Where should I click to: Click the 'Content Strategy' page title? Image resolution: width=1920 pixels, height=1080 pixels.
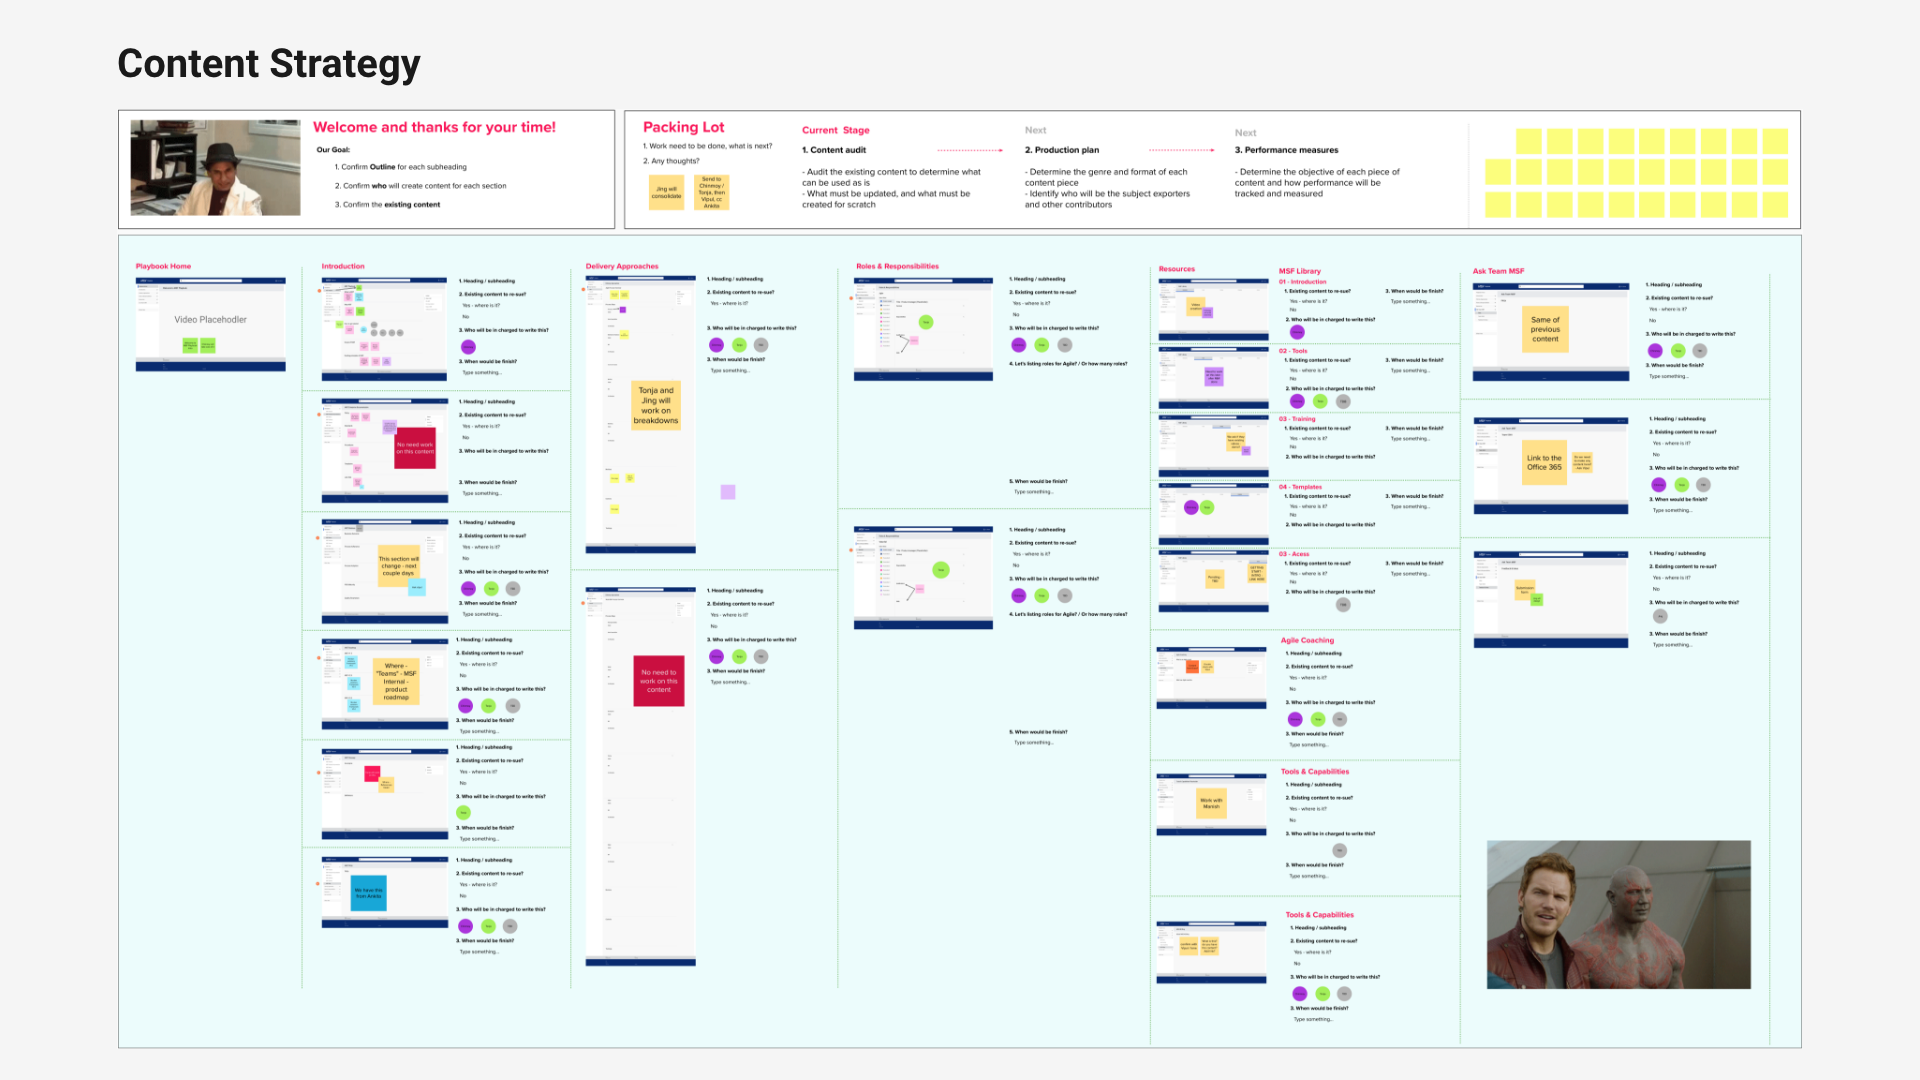(x=268, y=64)
